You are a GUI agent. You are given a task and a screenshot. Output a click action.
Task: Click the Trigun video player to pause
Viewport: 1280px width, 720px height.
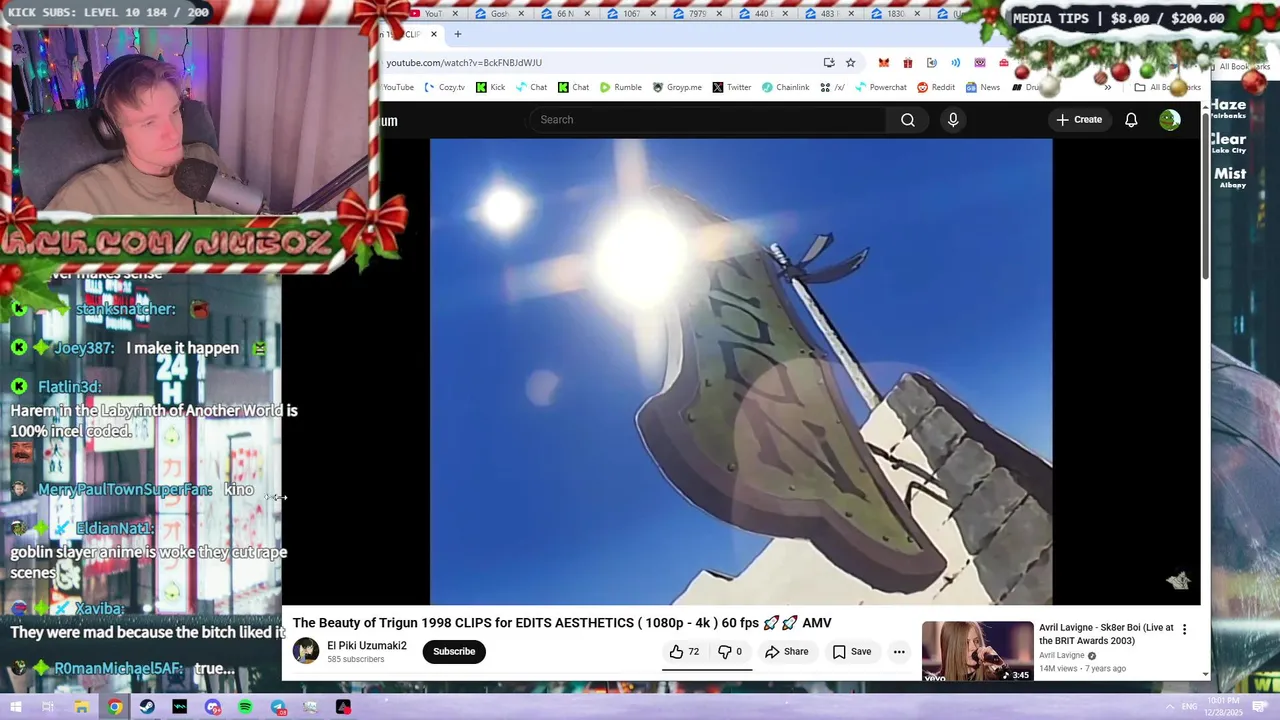[741, 371]
